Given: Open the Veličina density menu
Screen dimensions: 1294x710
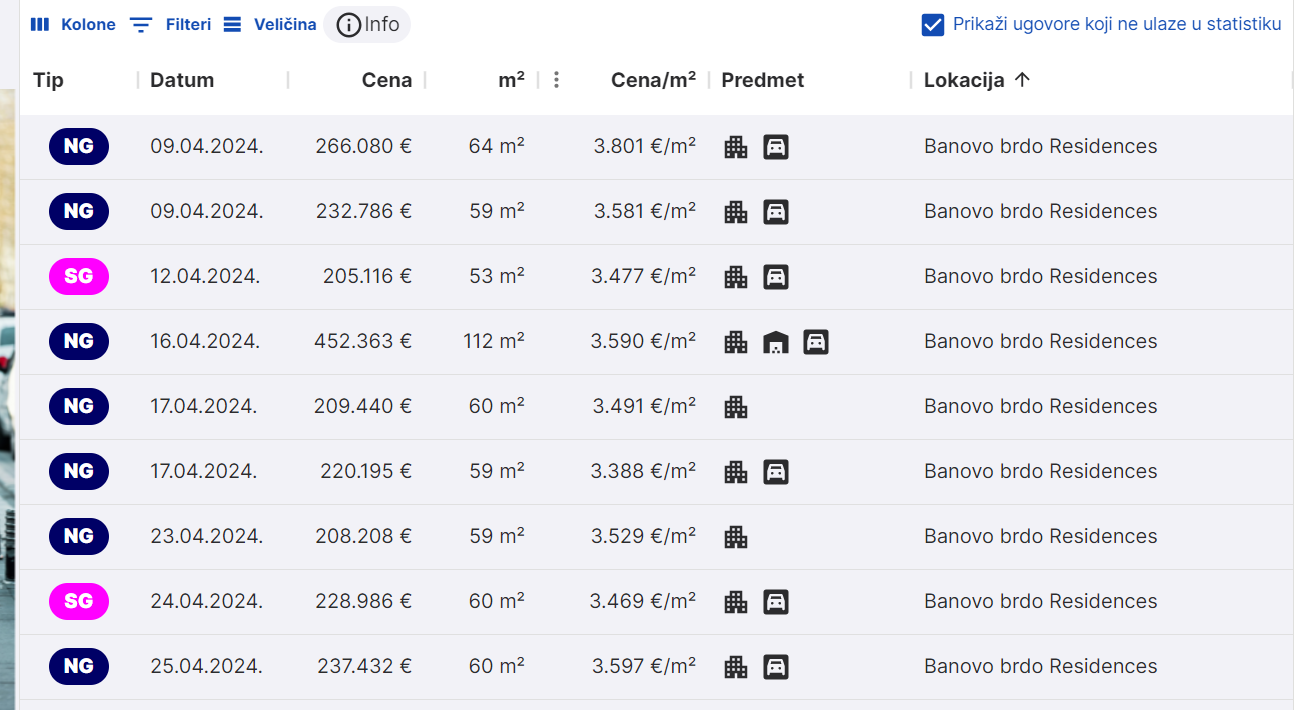Looking at the screenshot, I should (269, 25).
